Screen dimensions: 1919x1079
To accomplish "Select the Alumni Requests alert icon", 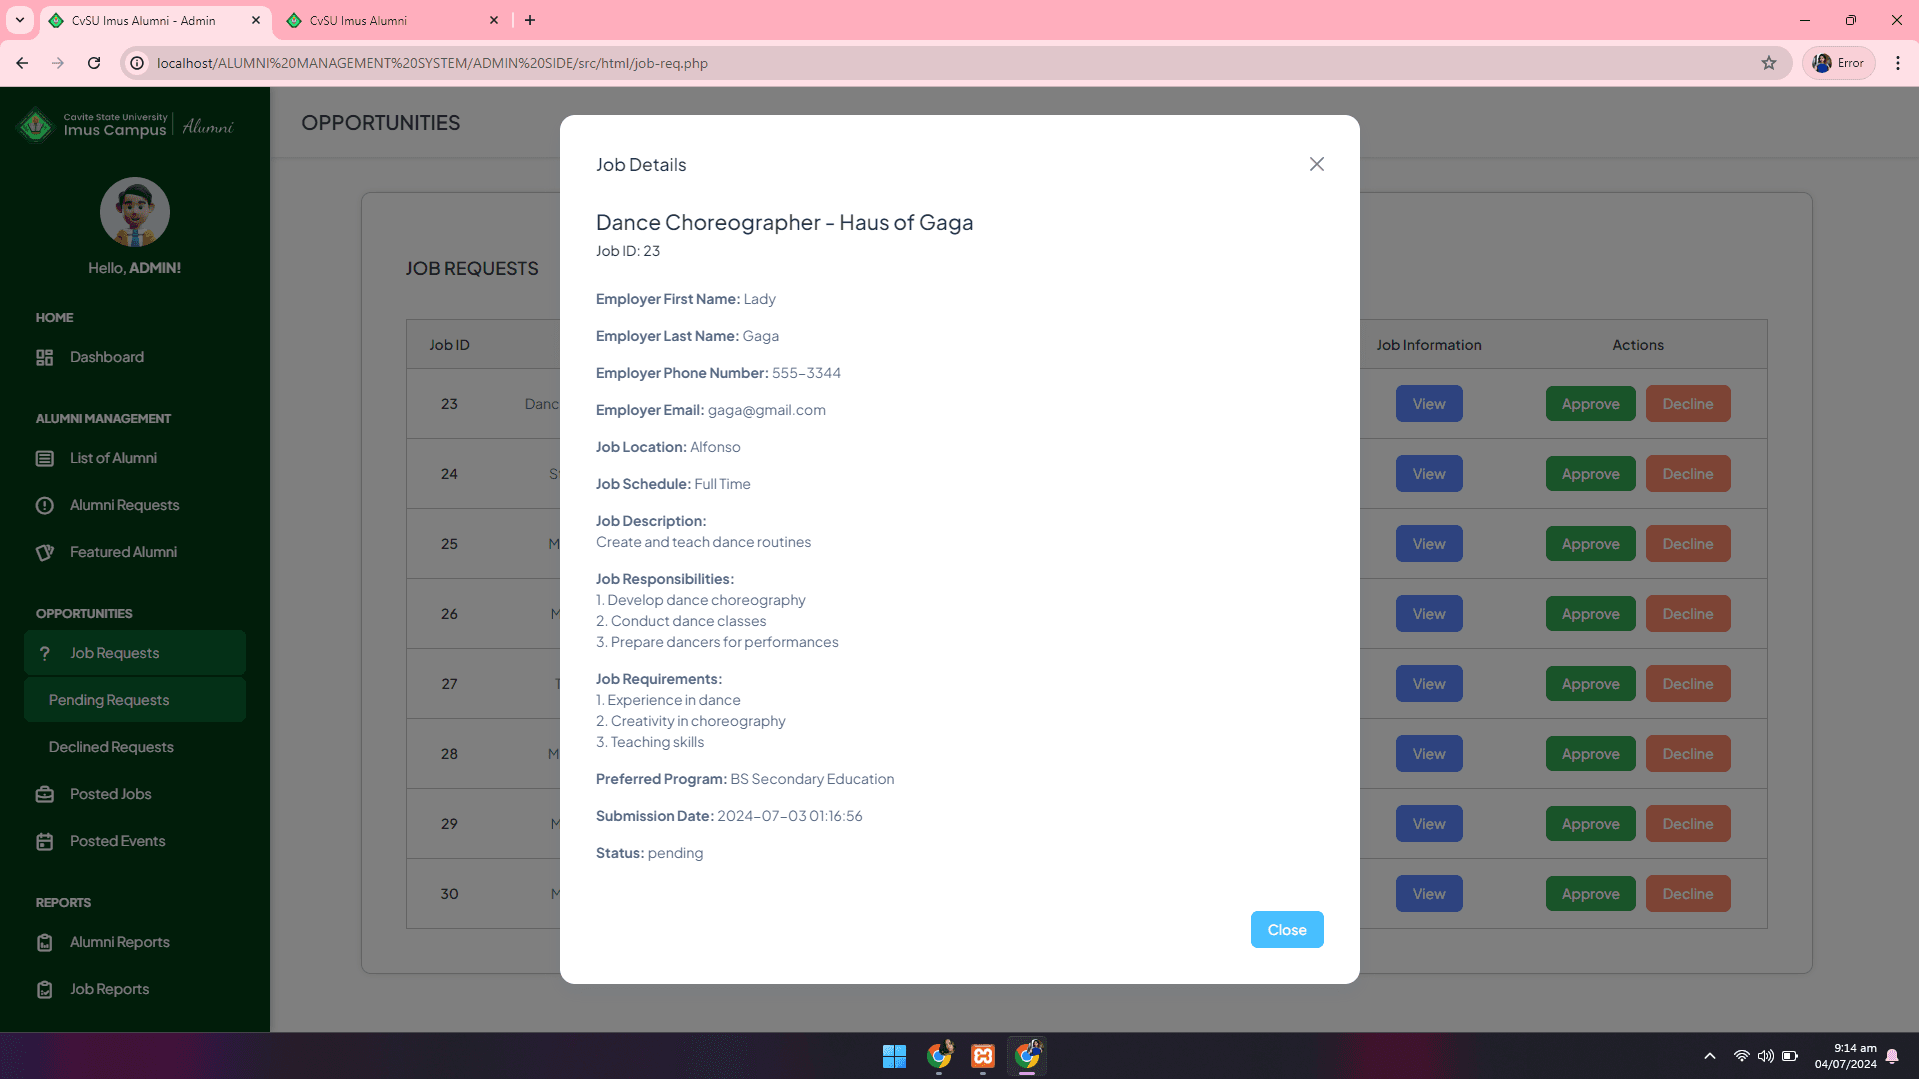I will pyautogui.click(x=45, y=505).
